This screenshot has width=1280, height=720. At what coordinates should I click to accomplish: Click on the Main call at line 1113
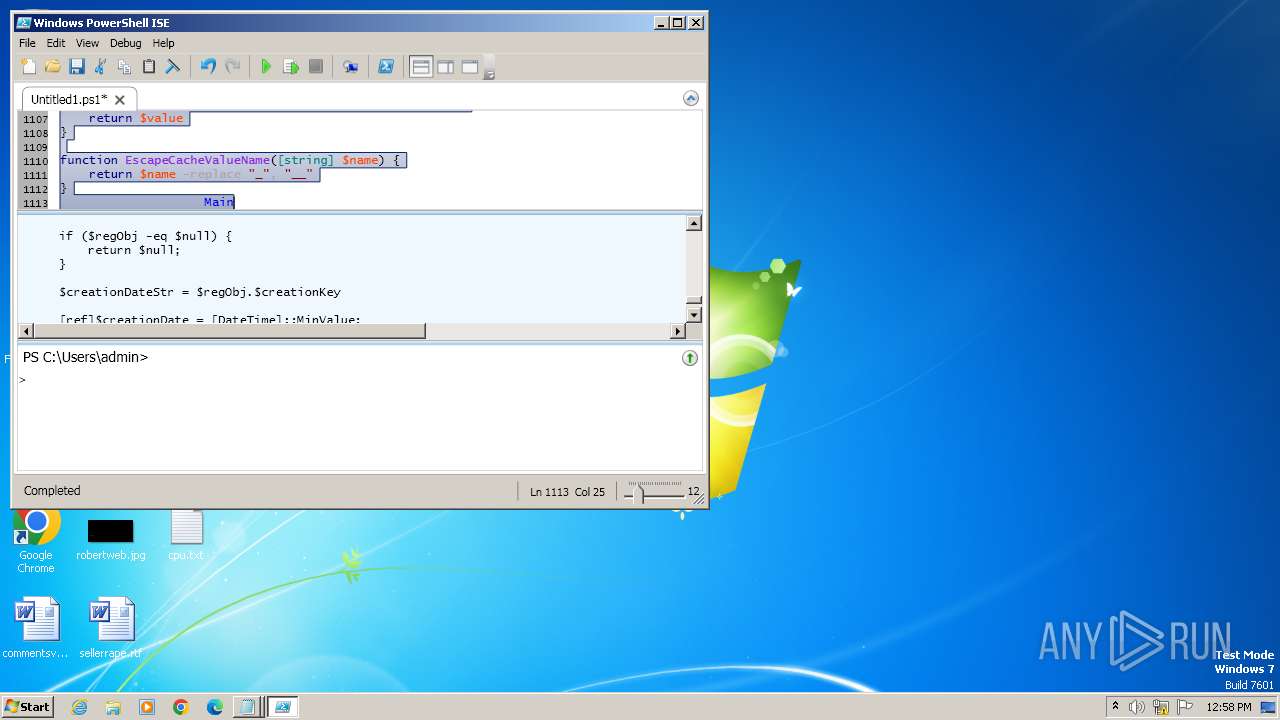219,202
